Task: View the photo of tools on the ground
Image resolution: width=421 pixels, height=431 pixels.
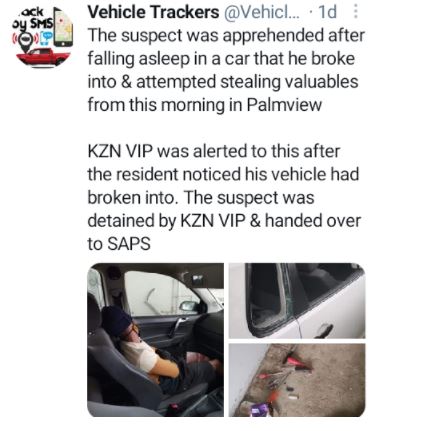Action: (x=297, y=380)
